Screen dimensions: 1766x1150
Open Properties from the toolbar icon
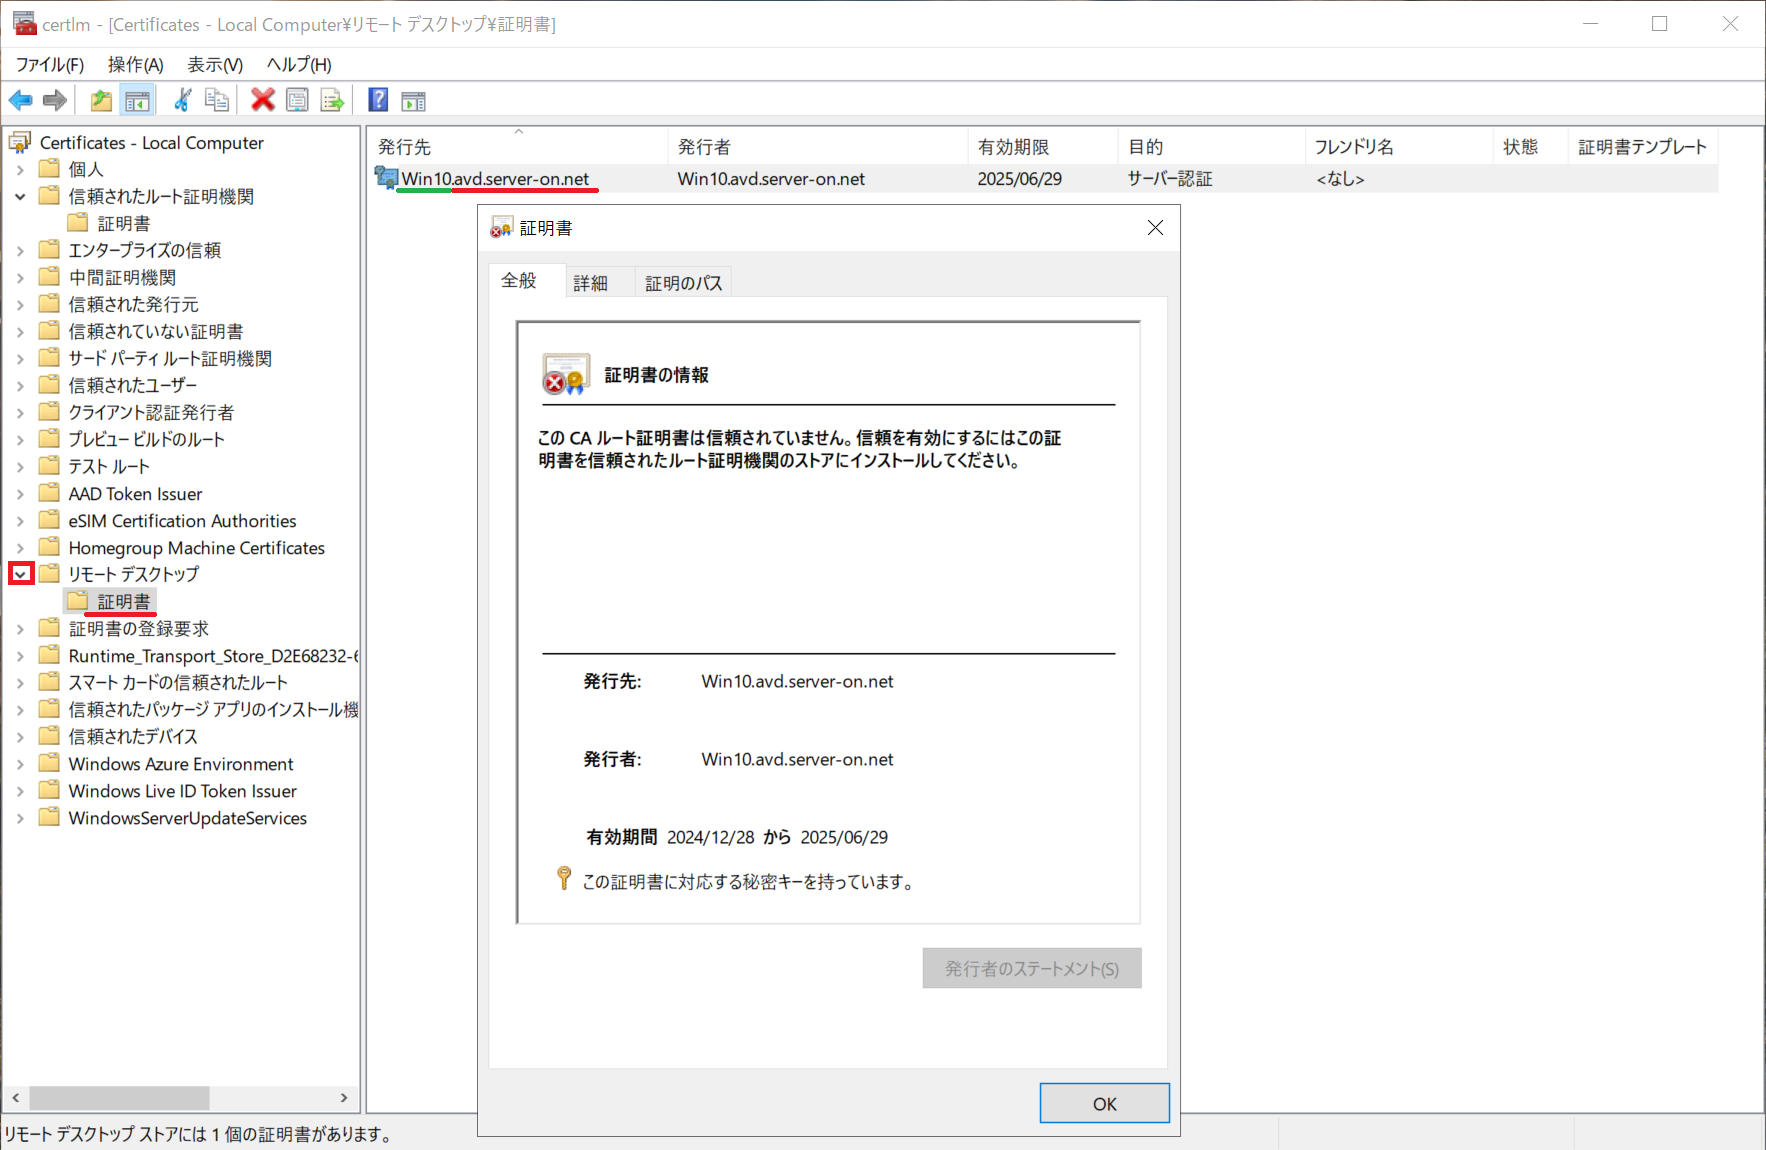coord(297,100)
